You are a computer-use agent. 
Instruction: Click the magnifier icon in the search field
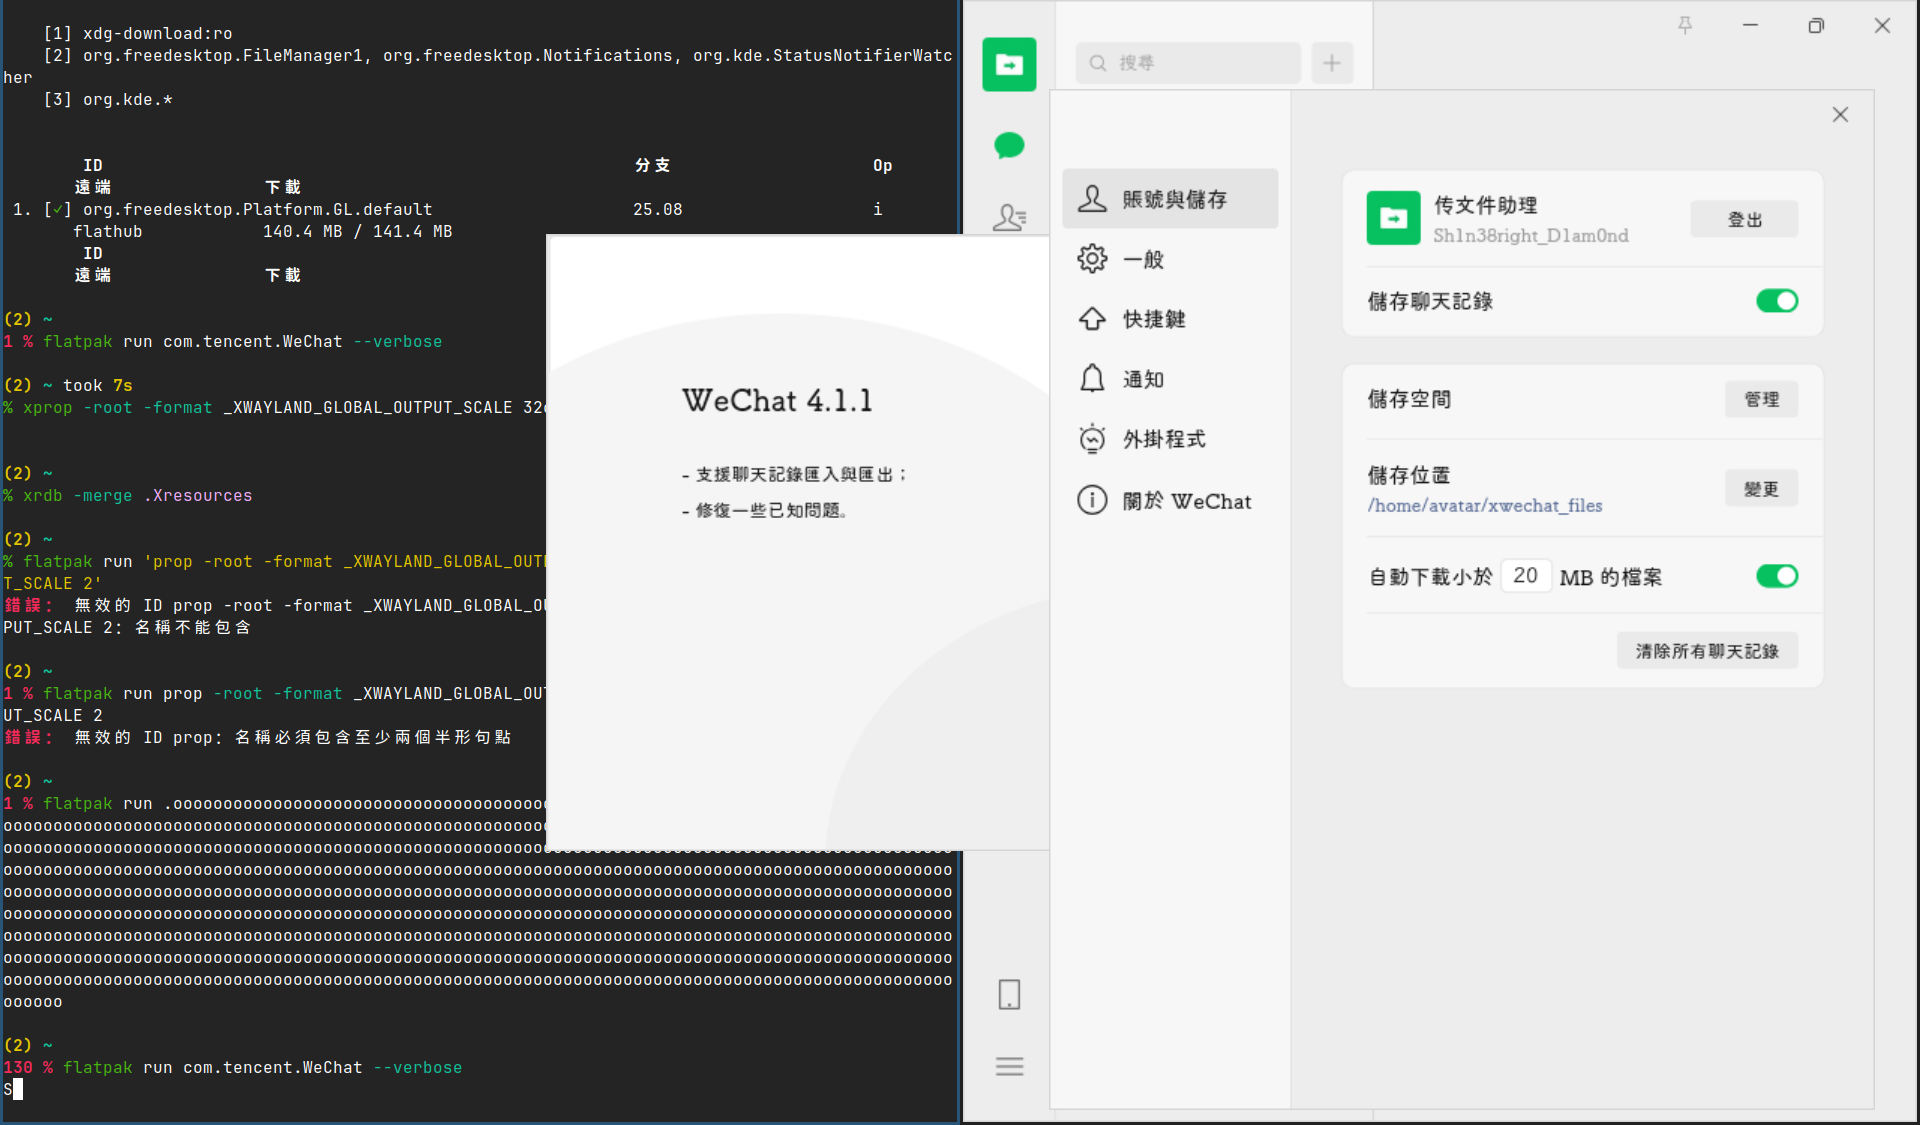point(1098,62)
